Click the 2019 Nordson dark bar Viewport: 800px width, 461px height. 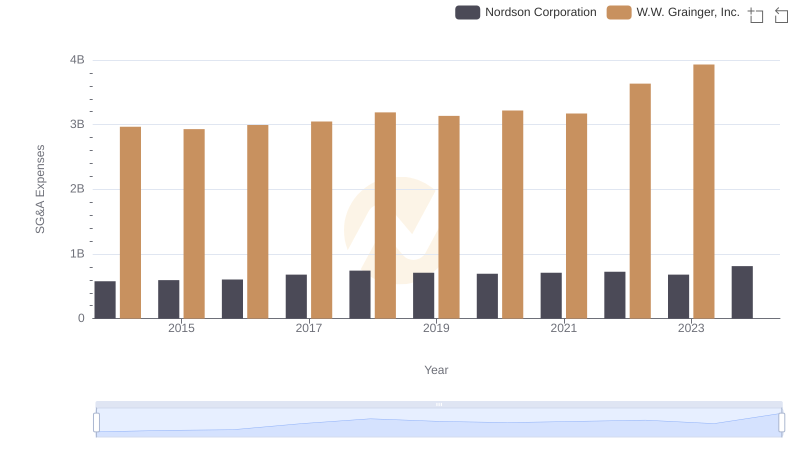point(423,296)
